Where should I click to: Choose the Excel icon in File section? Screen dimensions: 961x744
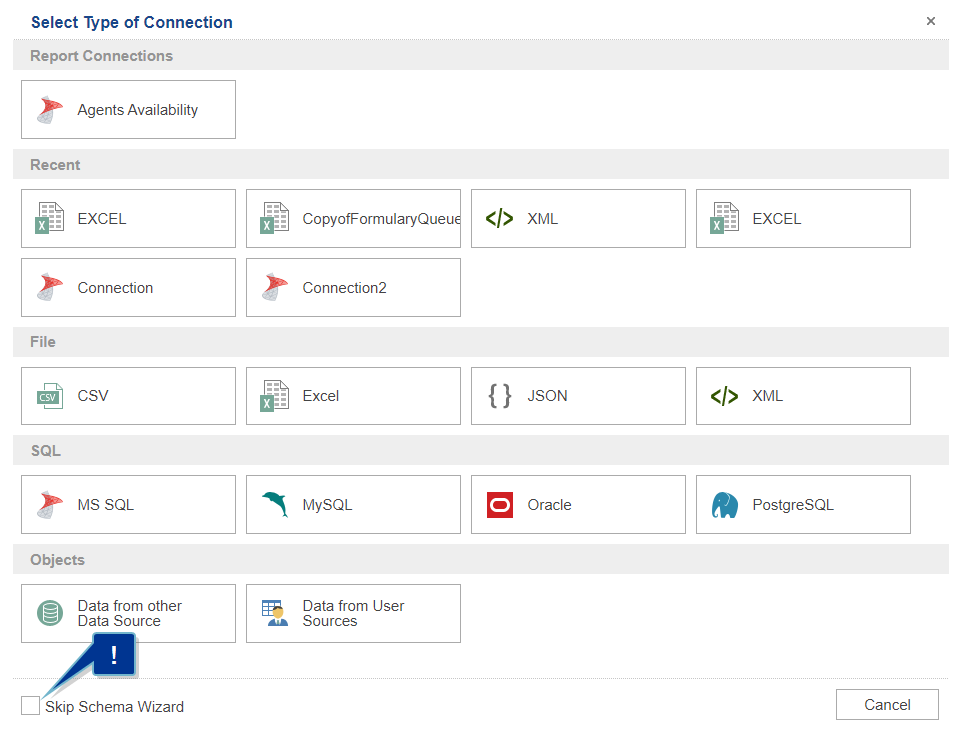coord(275,396)
